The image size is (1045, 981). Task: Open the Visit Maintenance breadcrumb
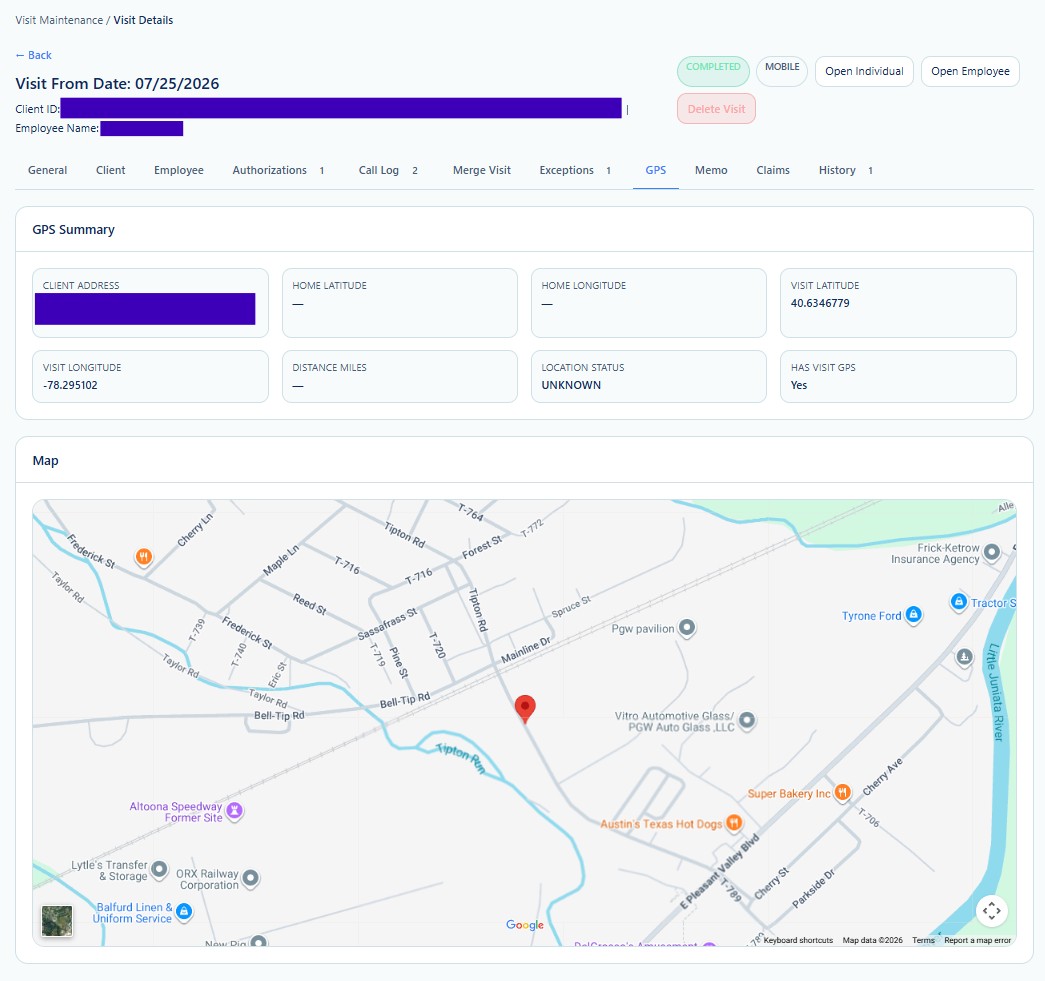pyautogui.click(x=59, y=20)
